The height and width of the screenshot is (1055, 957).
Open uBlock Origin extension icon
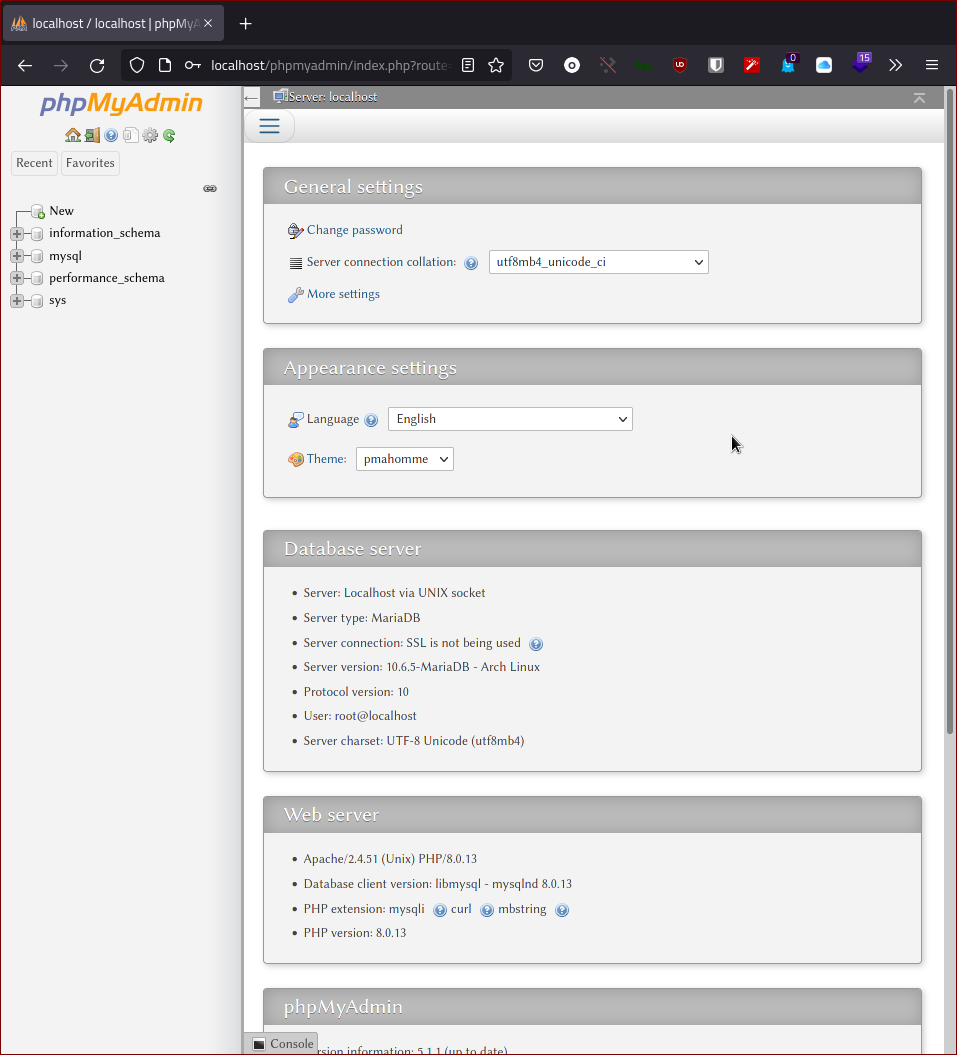pos(680,65)
